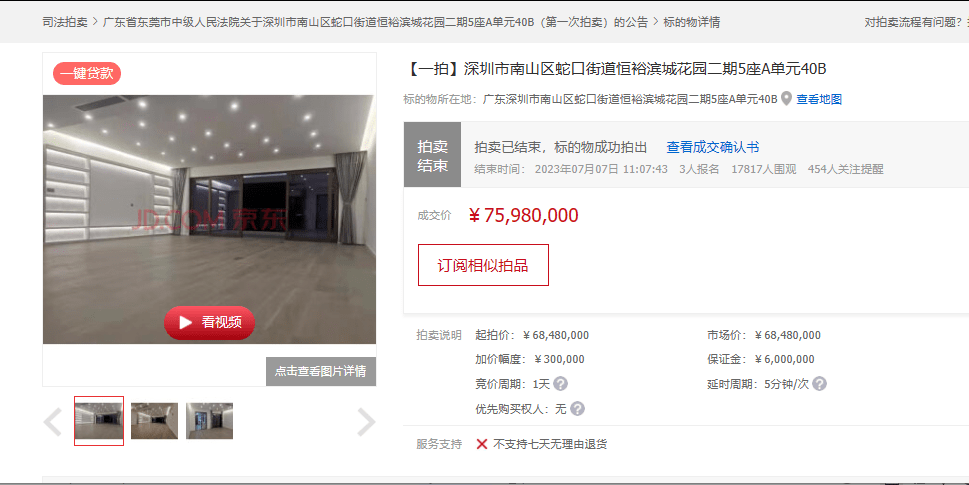Open the court announcement breadcrumb link
Image resolution: width=969 pixels, height=485 pixels.
coord(375,22)
